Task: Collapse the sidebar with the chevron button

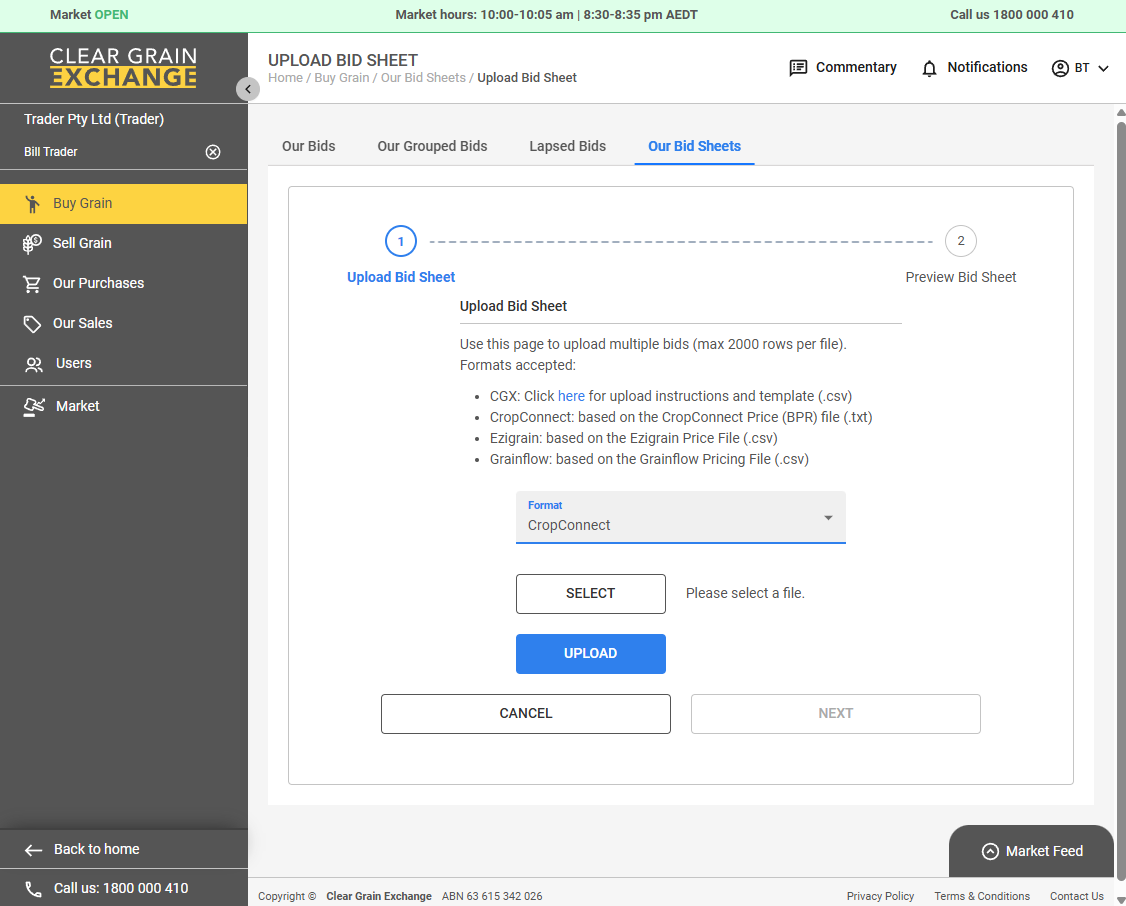Action: click(x=248, y=89)
